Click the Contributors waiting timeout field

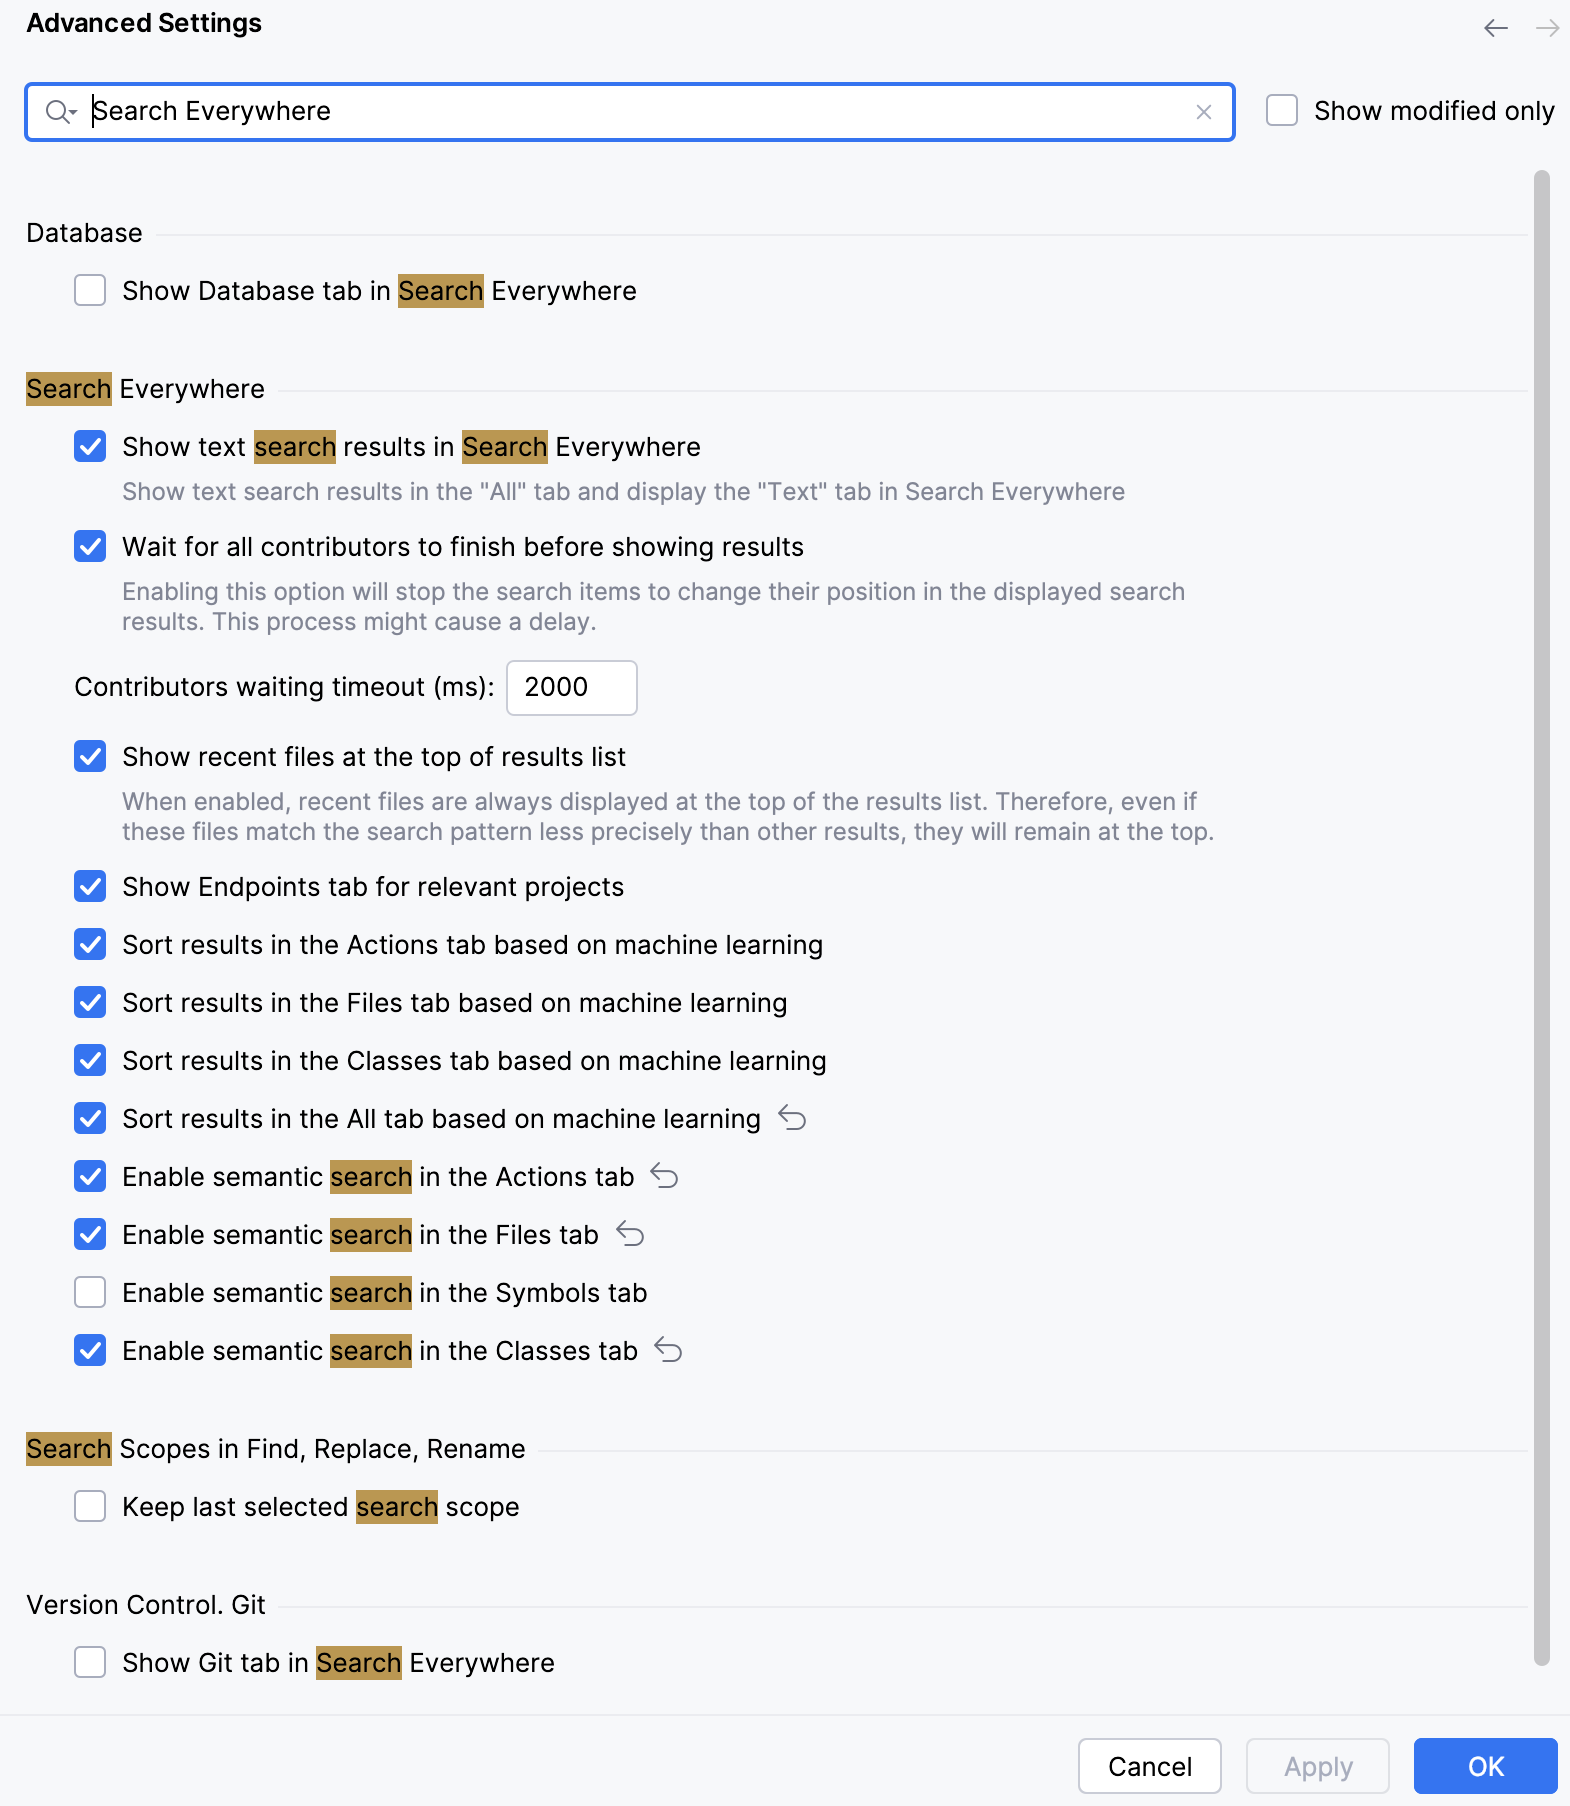point(571,687)
